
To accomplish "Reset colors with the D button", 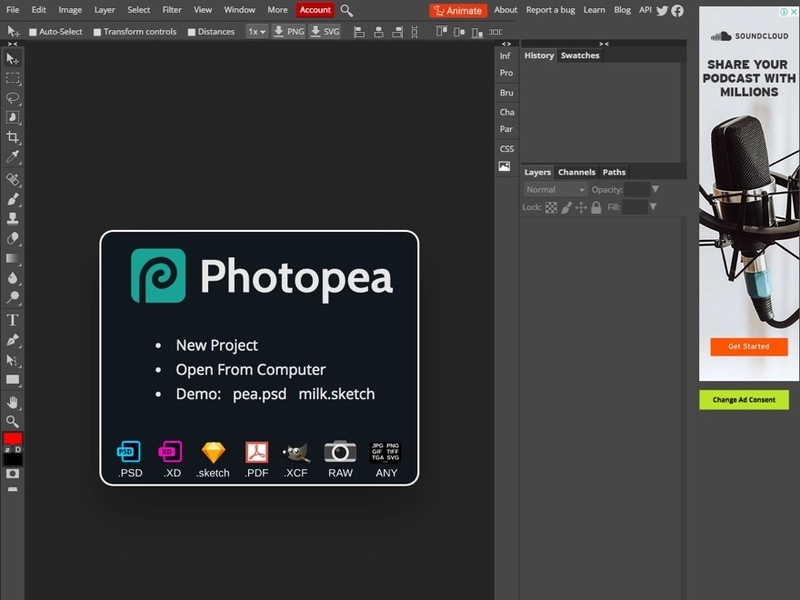I will 18,449.
